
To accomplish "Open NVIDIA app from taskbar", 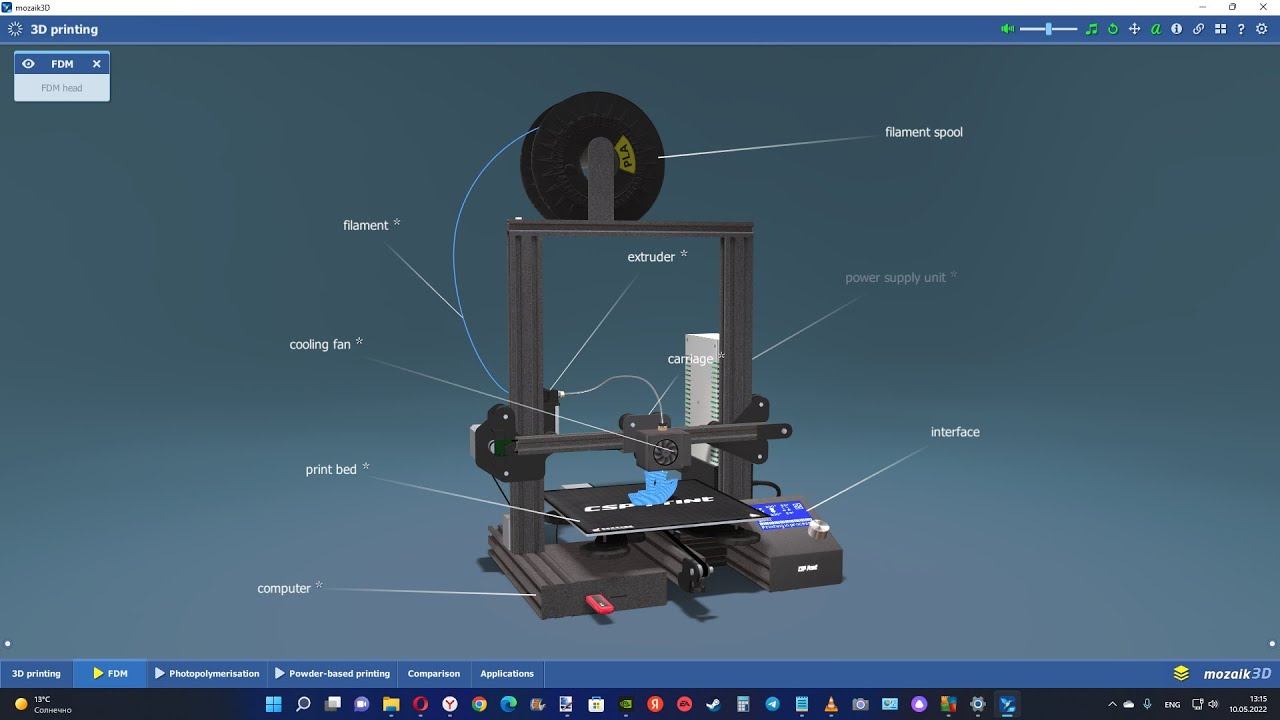I will [x=626, y=704].
